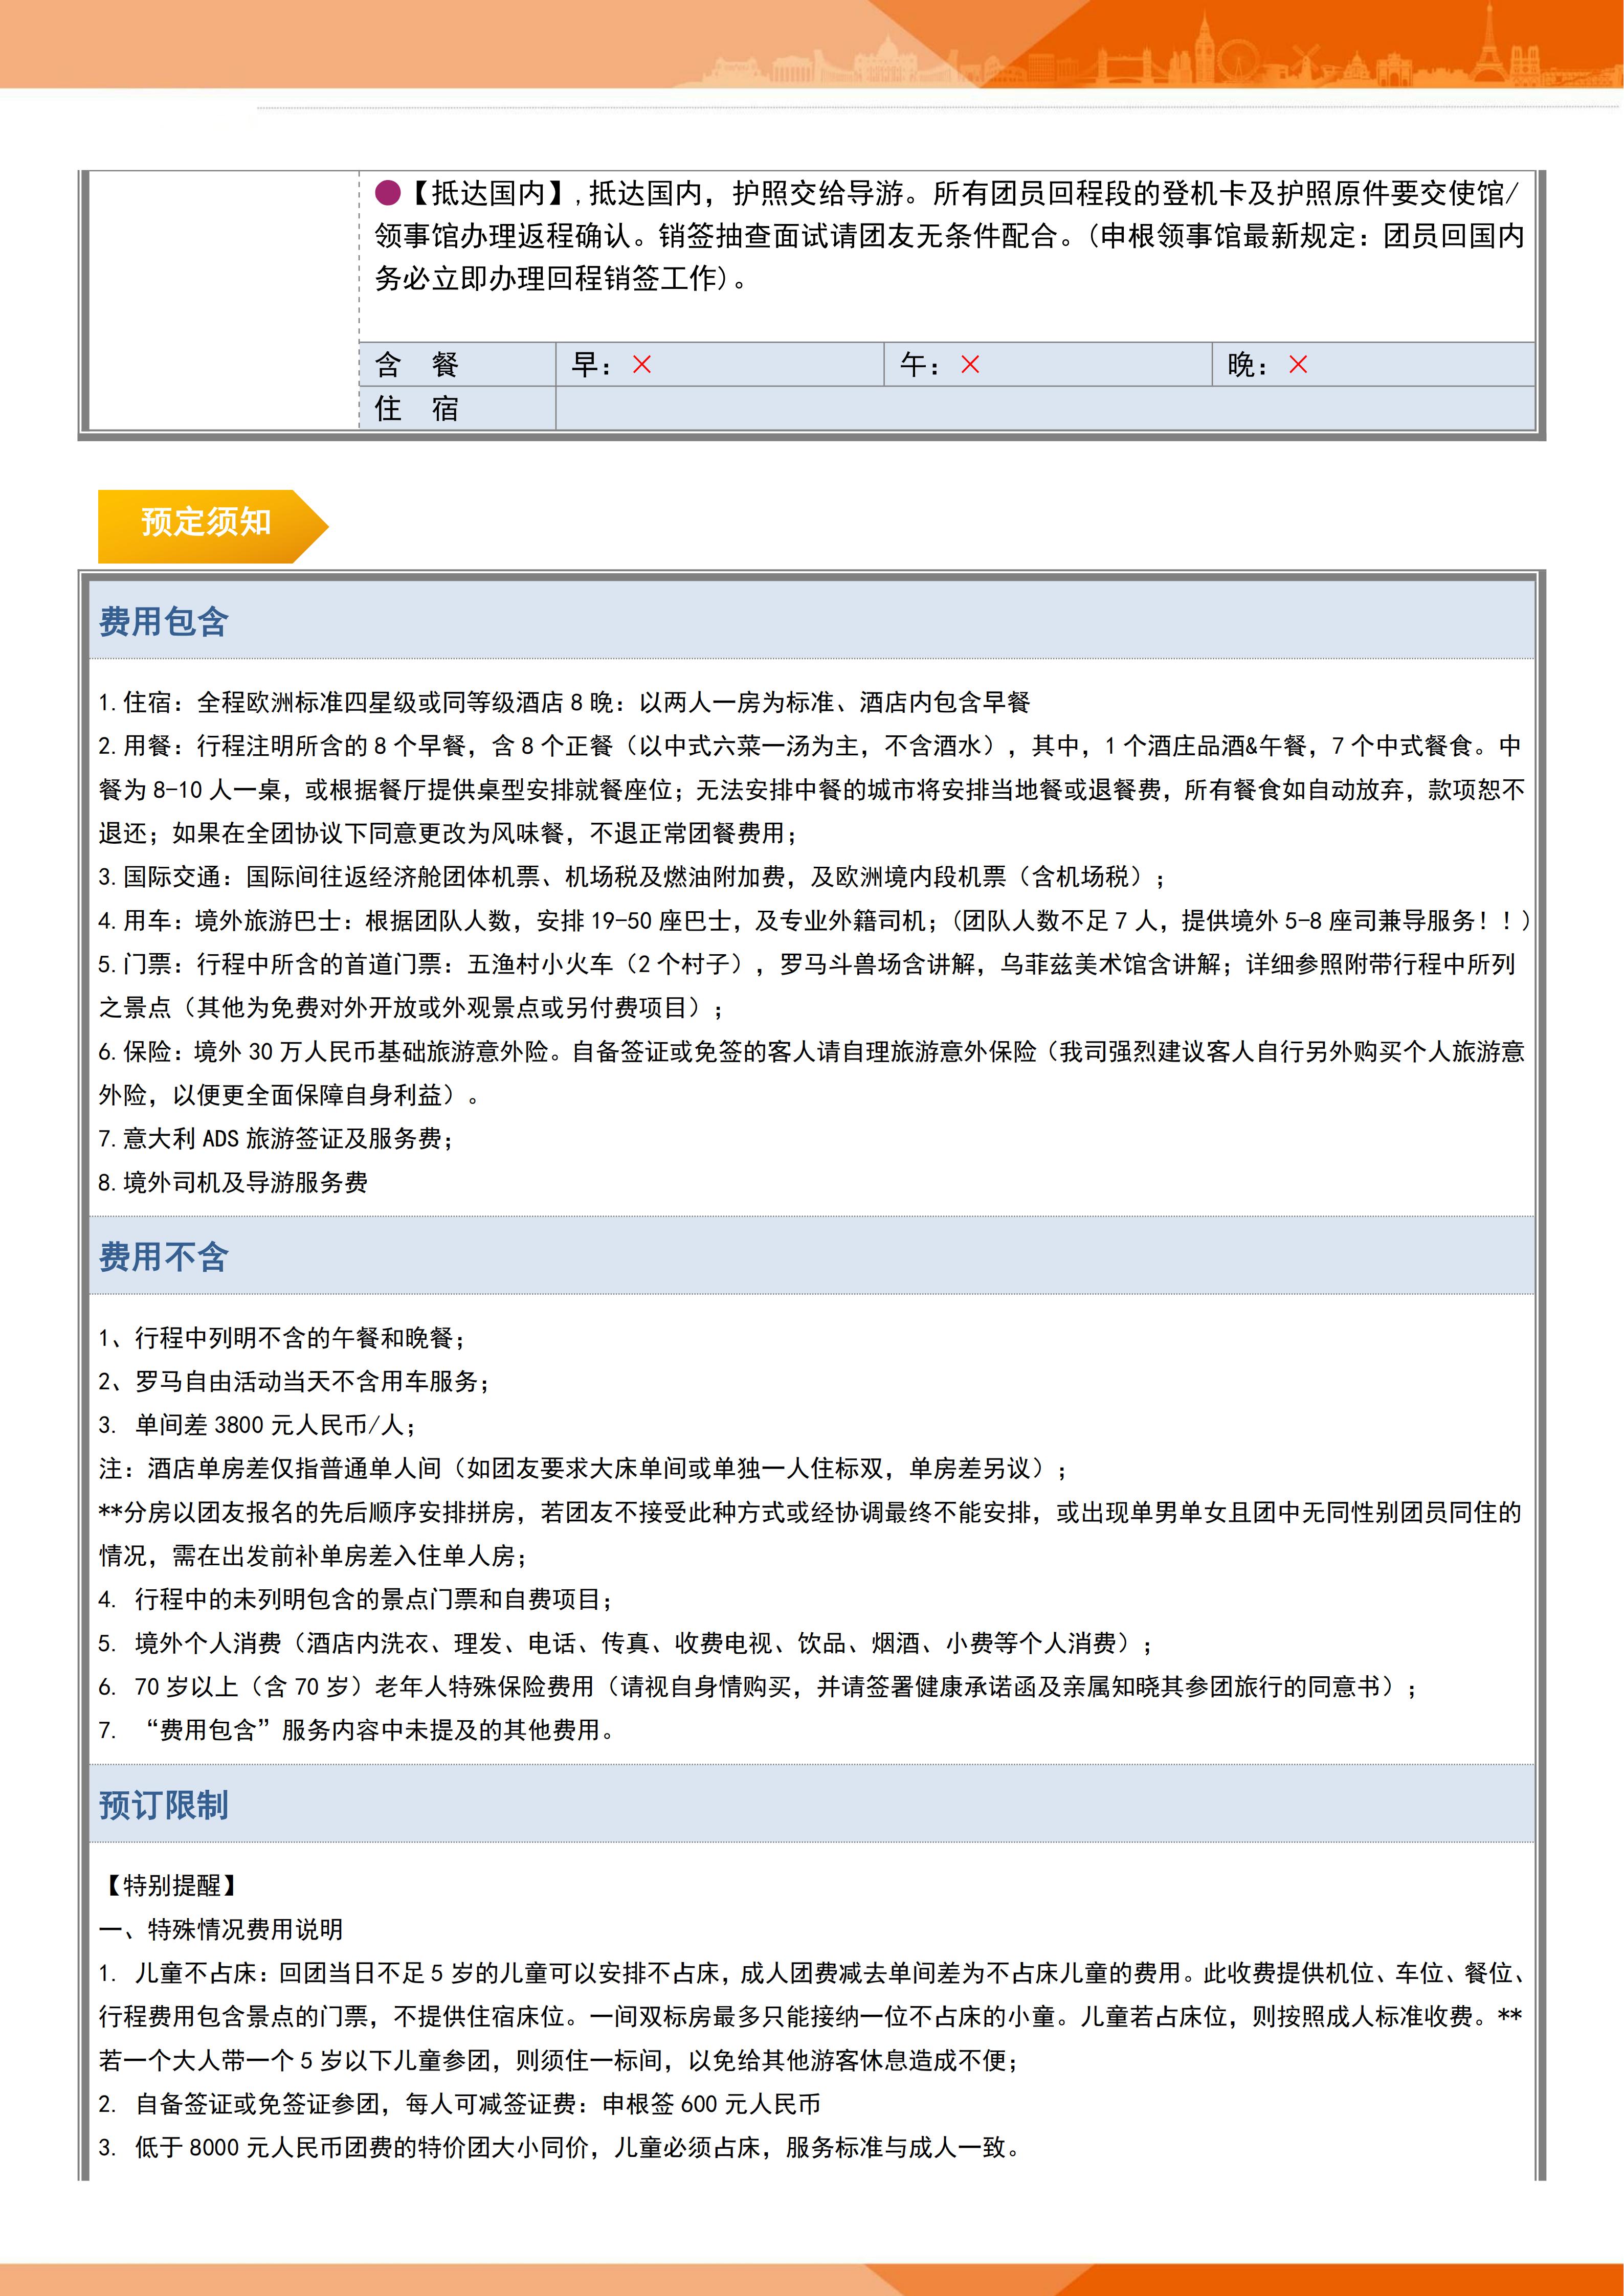Click the empty 住宿 table cell
Screen dimensions: 1624x2296
pos(1044,408)
